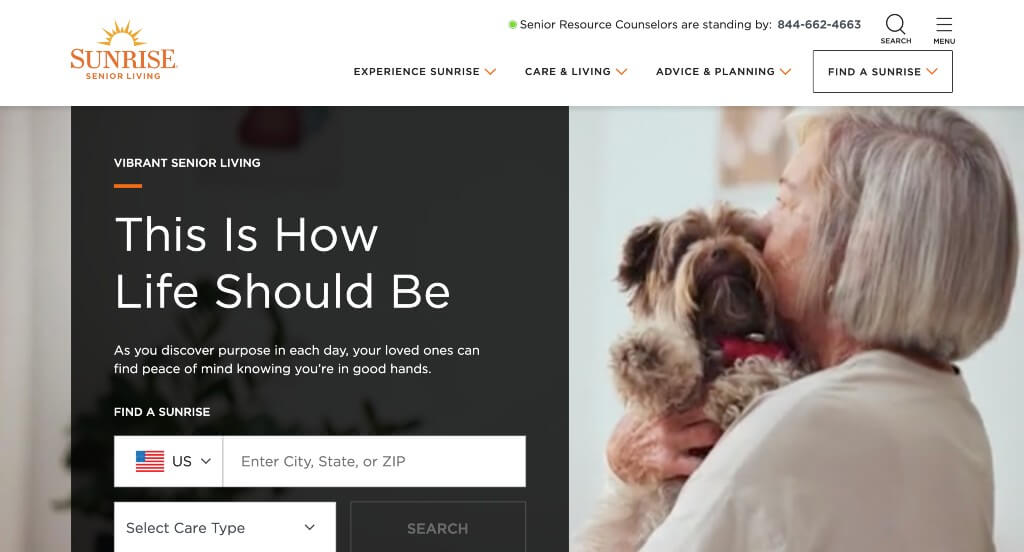The height and width of the screenshot is (552, 1024).
Task: Call the 844-662-4663 phone link
Action: click(819, 25)
